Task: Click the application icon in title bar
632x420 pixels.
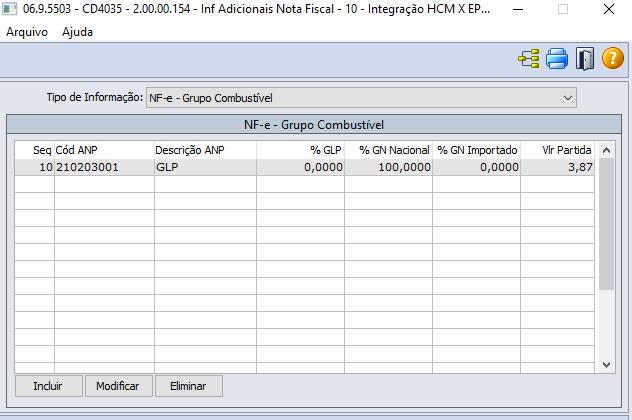Action: pyautogui.click(x=9, y=9)
